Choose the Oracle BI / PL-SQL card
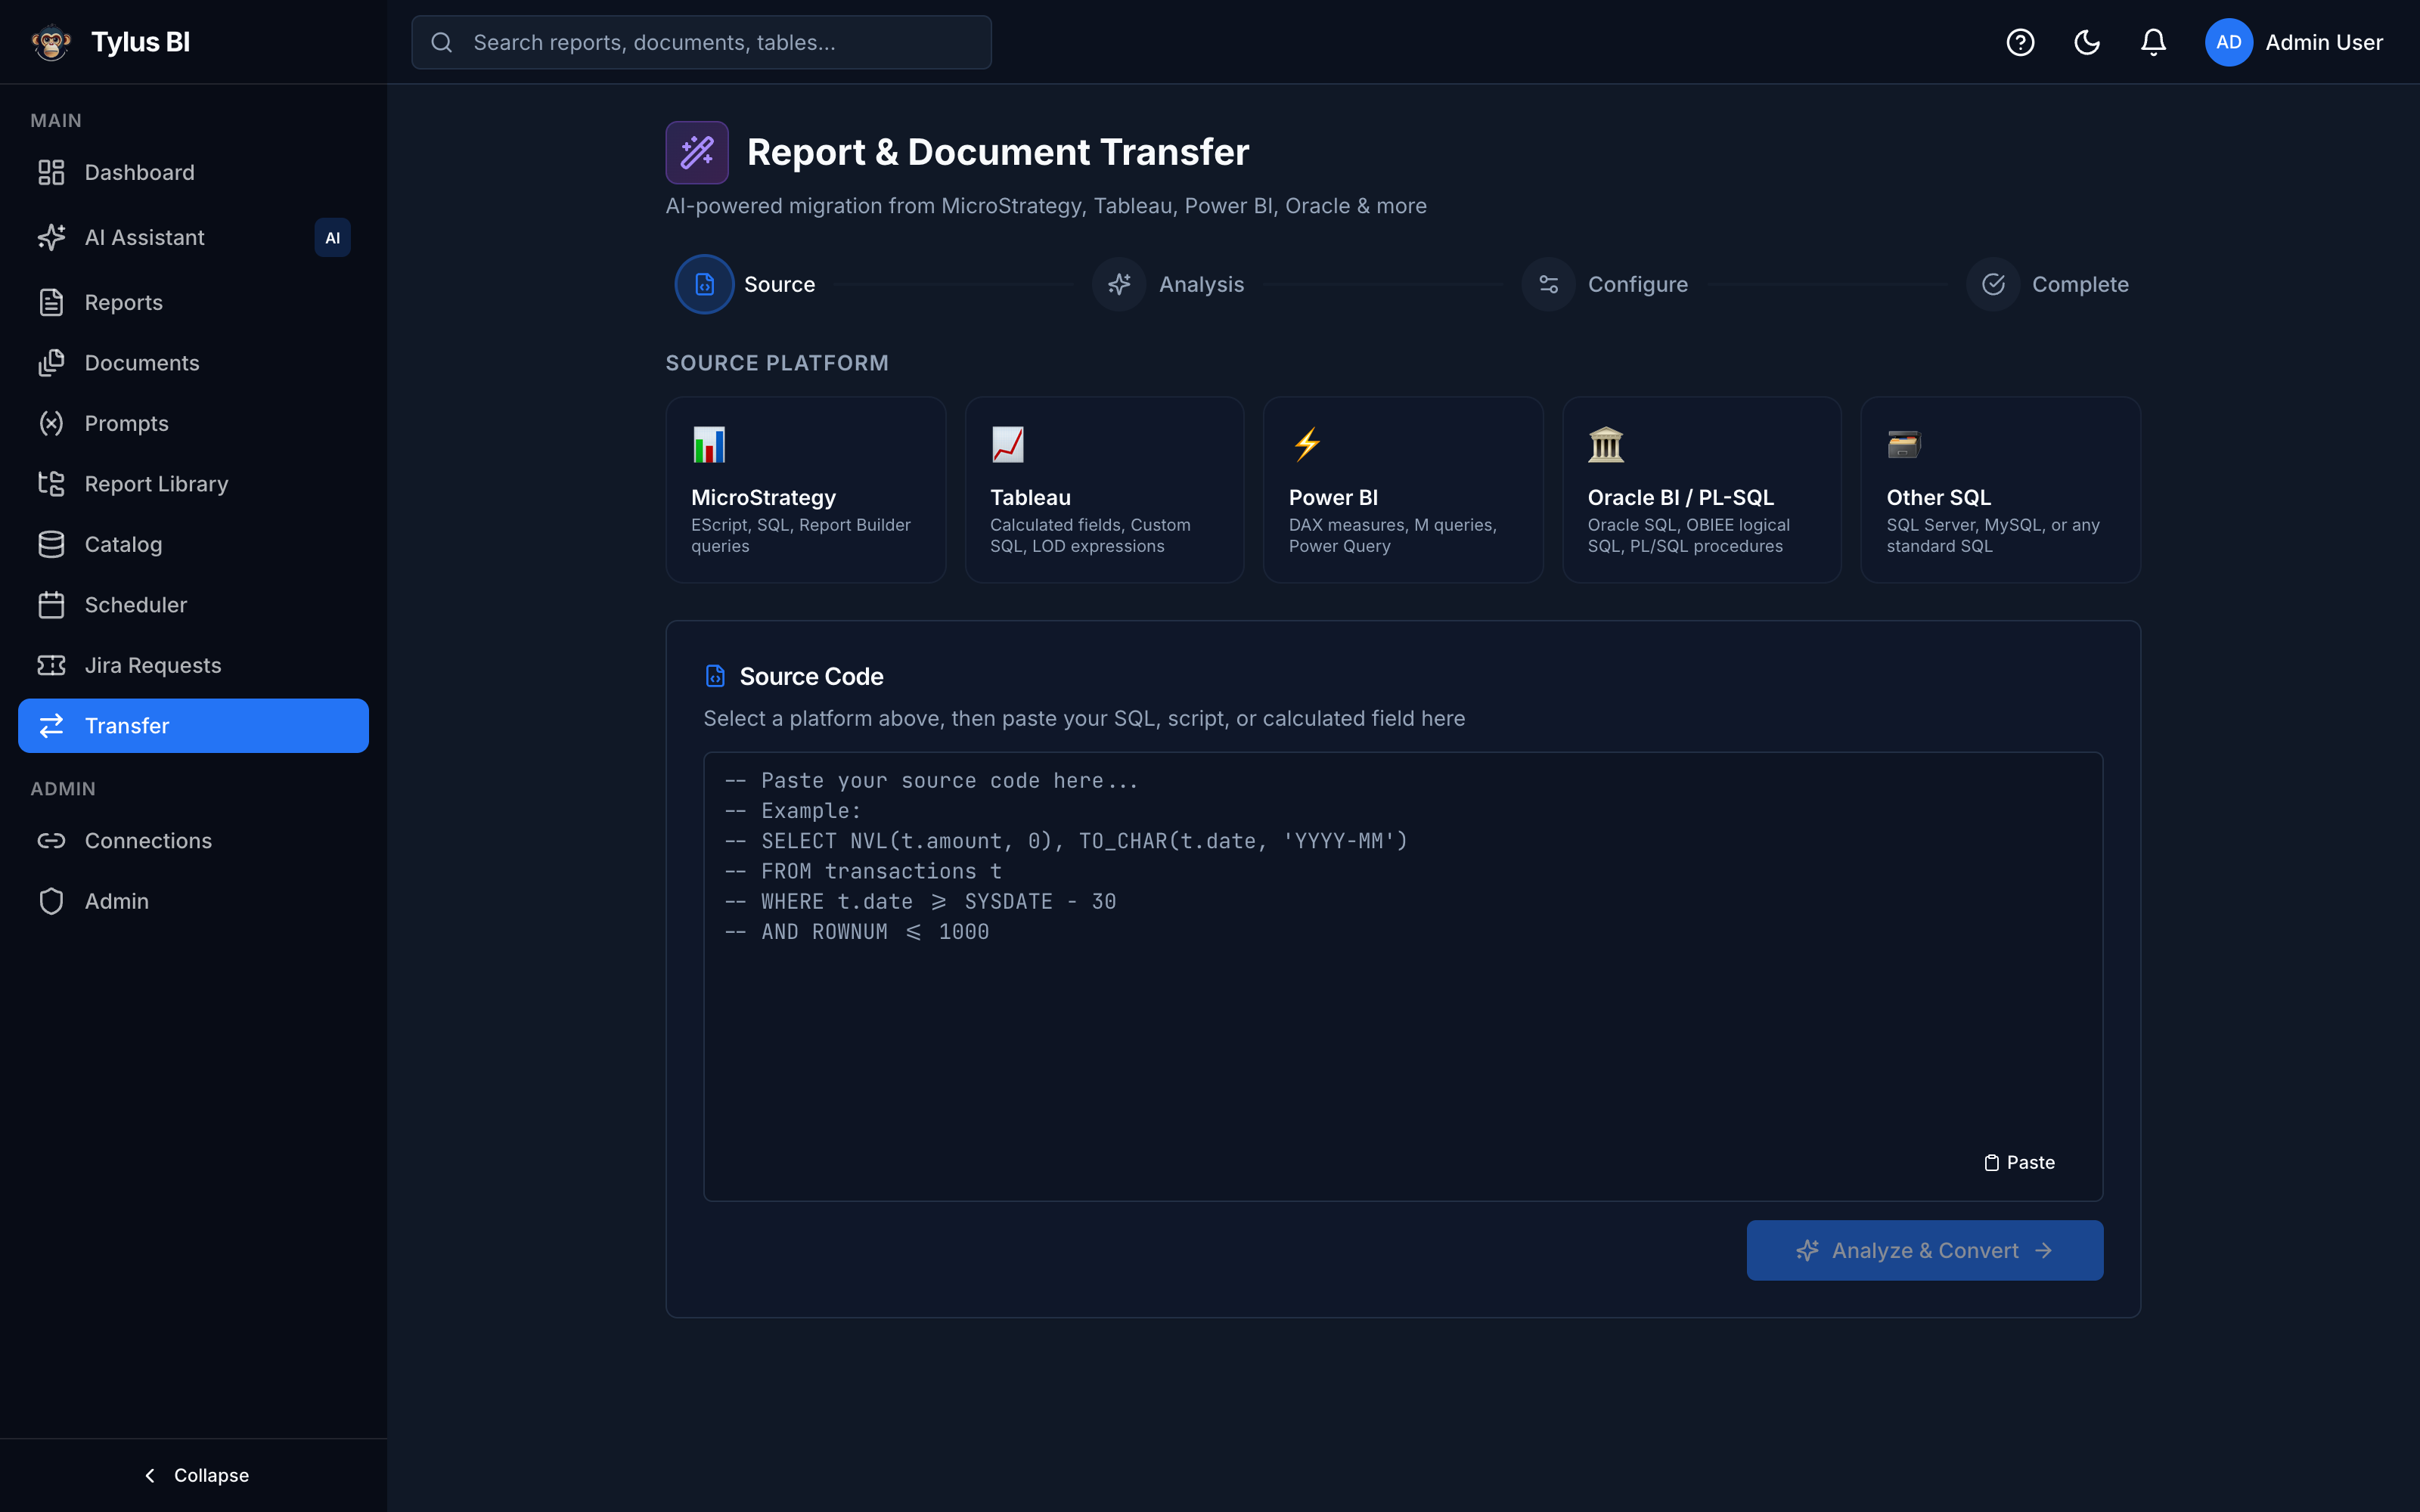2420x1512 pixels. pyautogui.click(x=1701, y=490)
